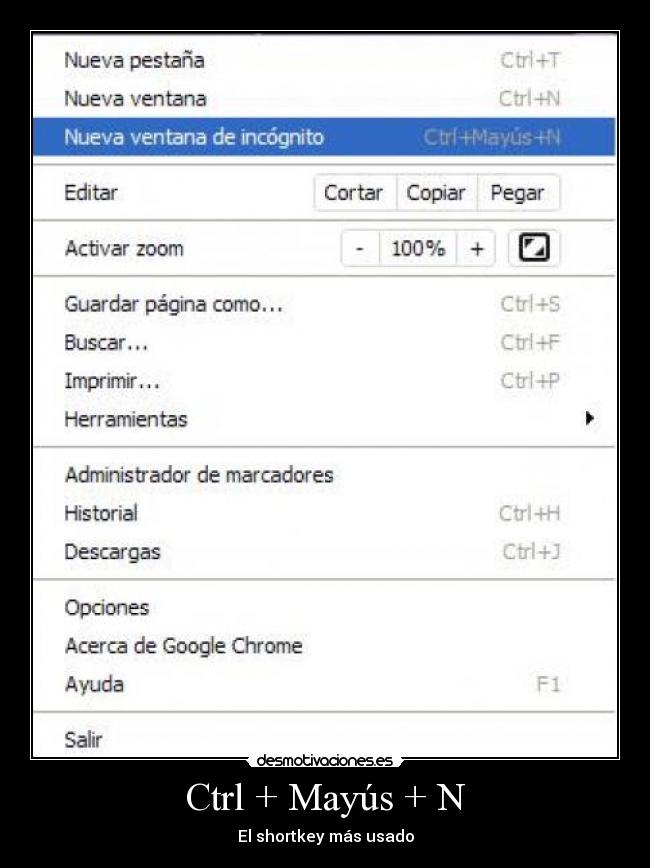The height and width of the screenshot is (868, 650).
Task: Click the fullscreen icon next to zoom
Action: click(x=535, y=248)
